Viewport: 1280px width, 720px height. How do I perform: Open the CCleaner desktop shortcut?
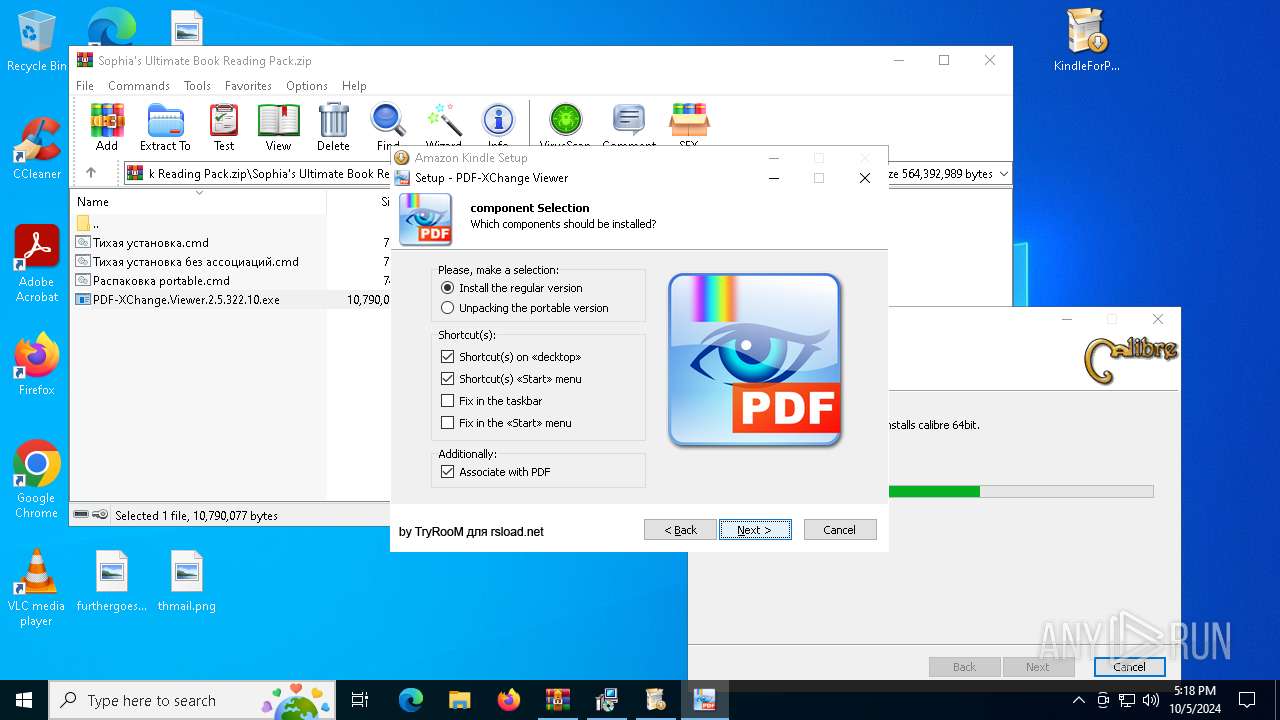pyautogui.click(x=36, y=148)
